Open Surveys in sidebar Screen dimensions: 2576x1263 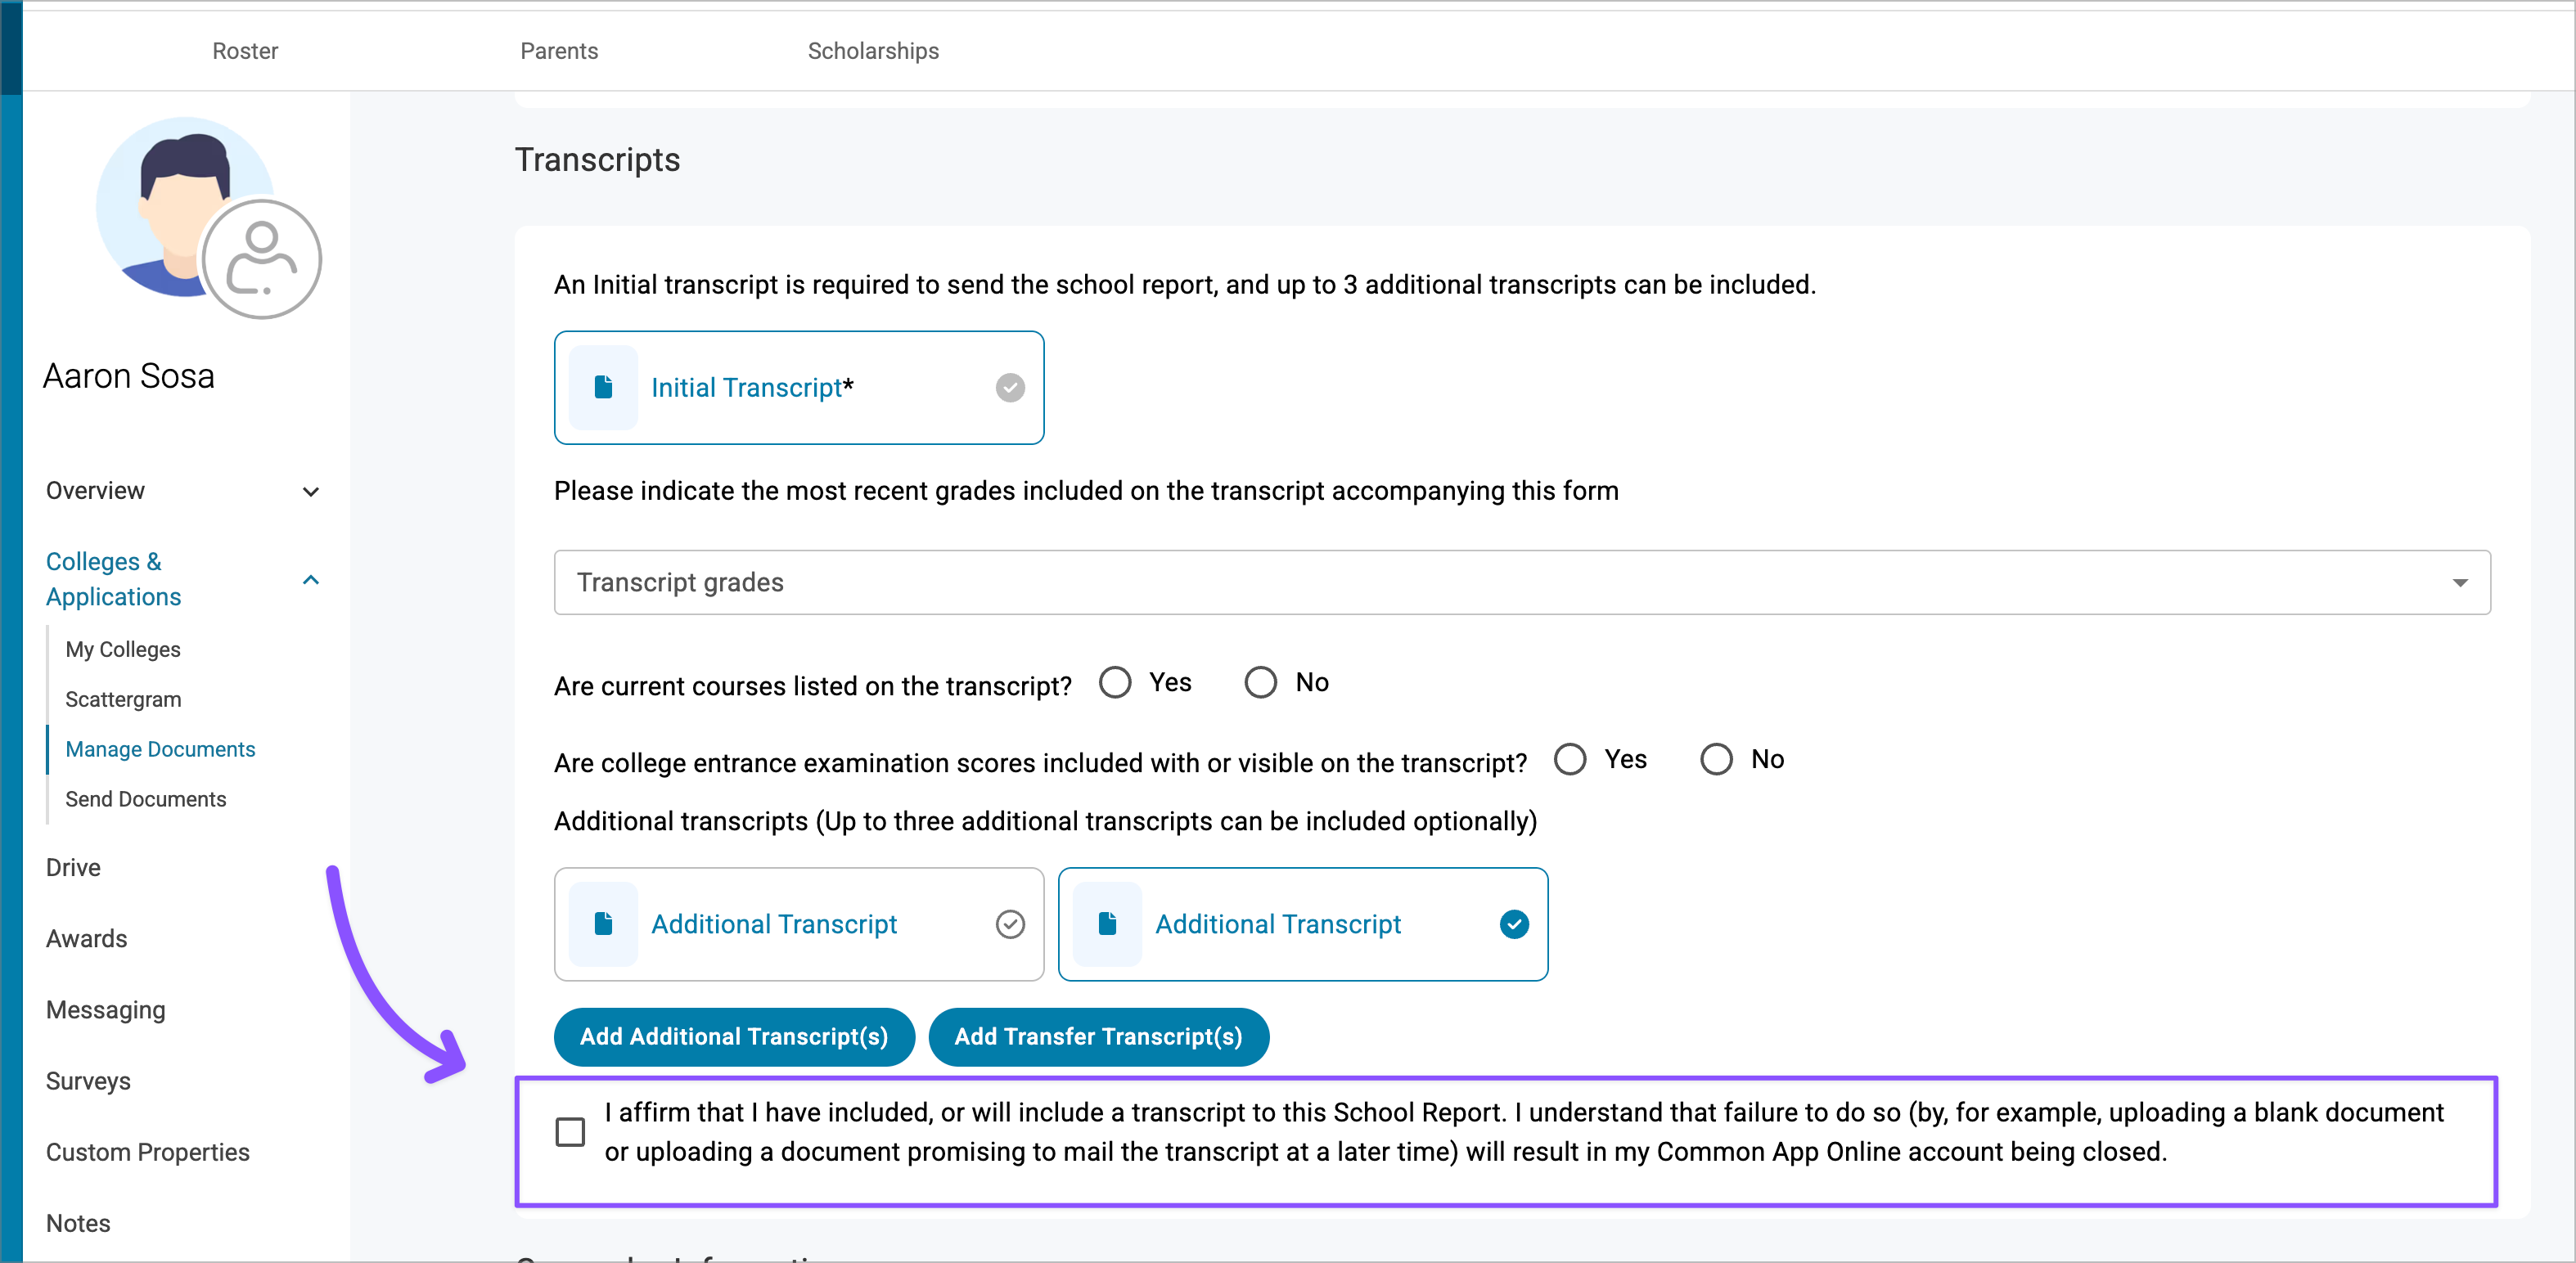pyautogui.click(x=88, y=1081)
